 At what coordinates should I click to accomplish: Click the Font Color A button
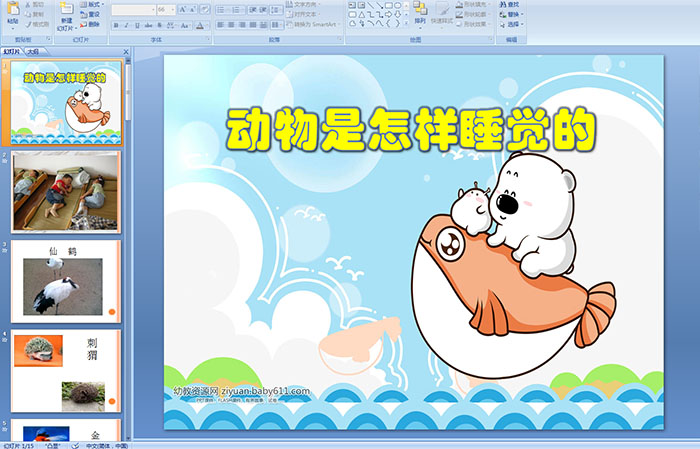click(x=200, y=26)
